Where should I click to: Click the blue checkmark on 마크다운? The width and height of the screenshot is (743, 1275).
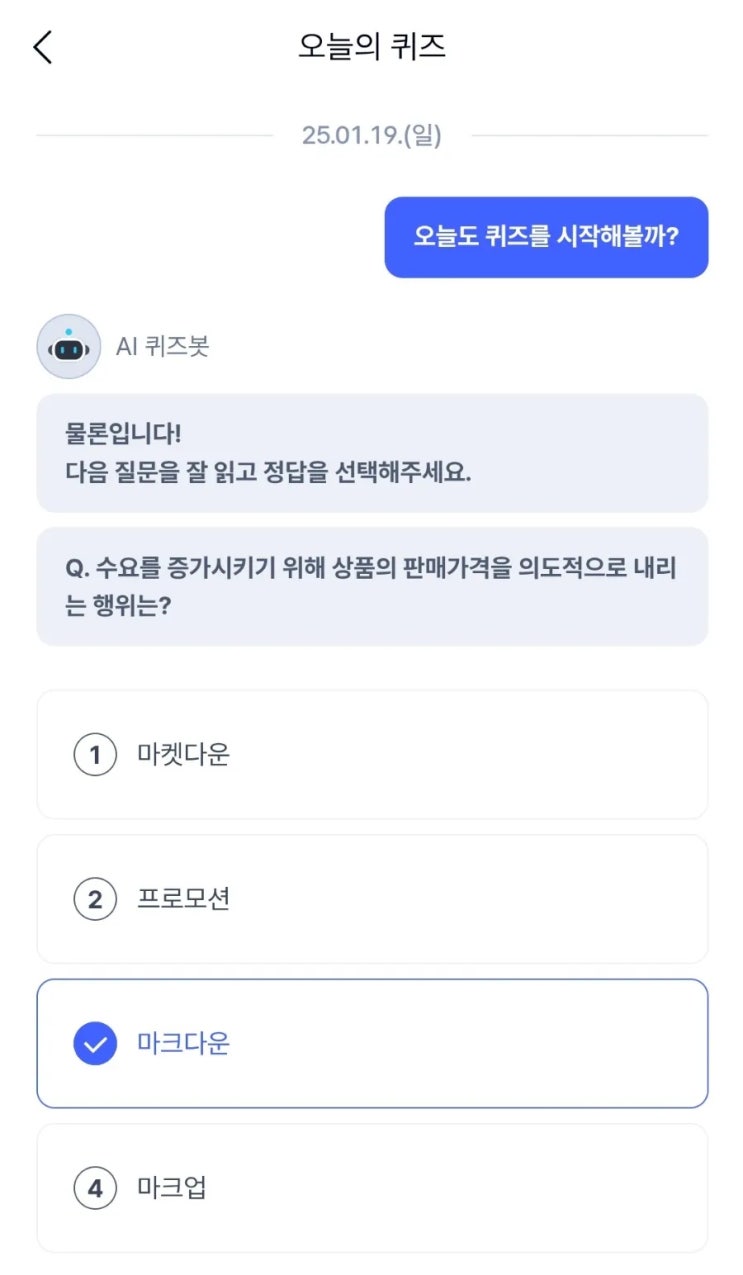(x=95, y=1044)
